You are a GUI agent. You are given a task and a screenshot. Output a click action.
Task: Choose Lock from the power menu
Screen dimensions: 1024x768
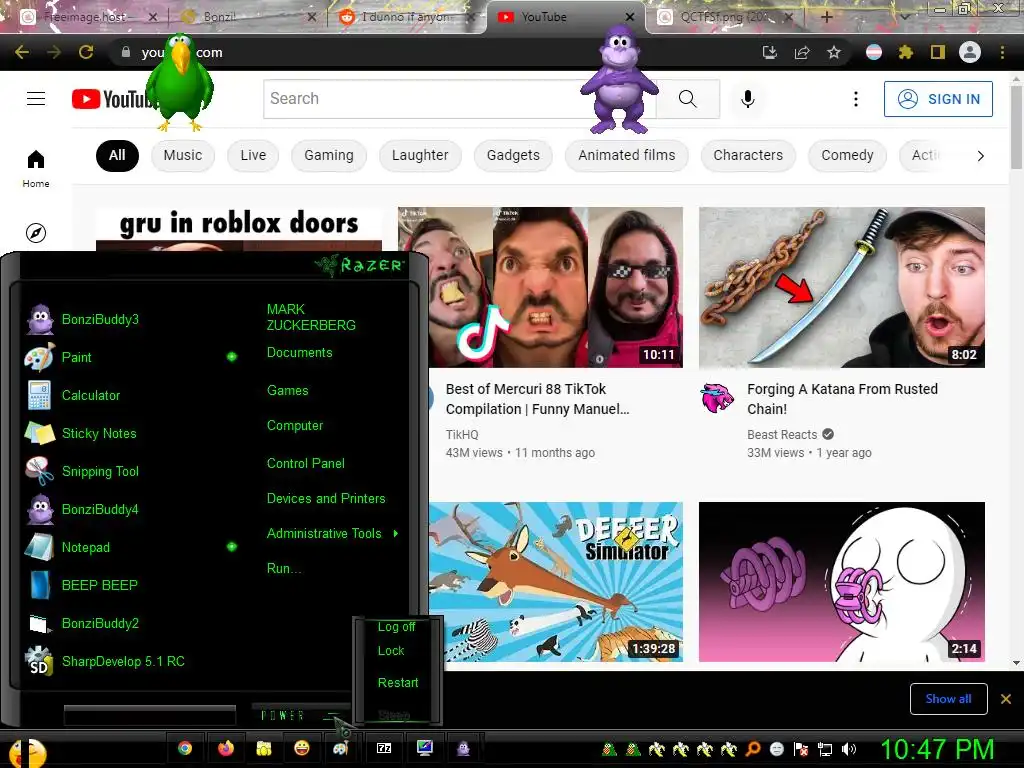coord(391,651)
